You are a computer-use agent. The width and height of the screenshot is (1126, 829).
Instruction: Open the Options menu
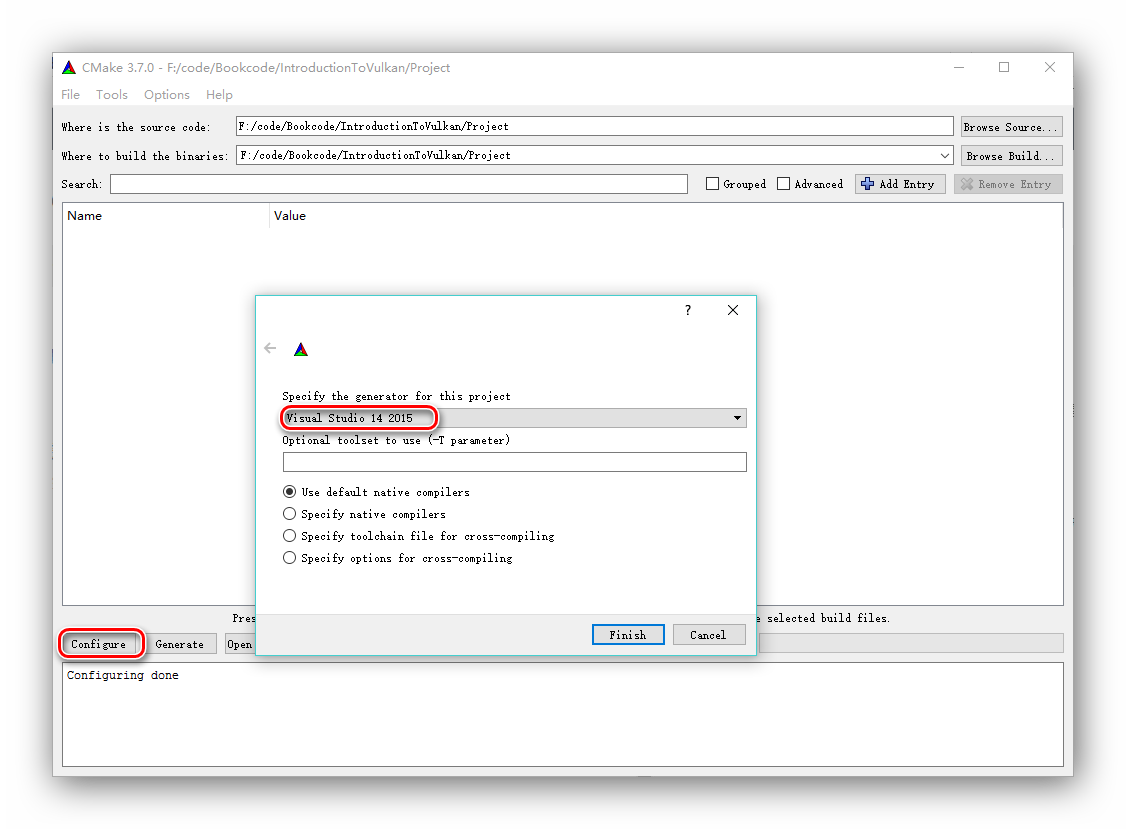[167, 95]
